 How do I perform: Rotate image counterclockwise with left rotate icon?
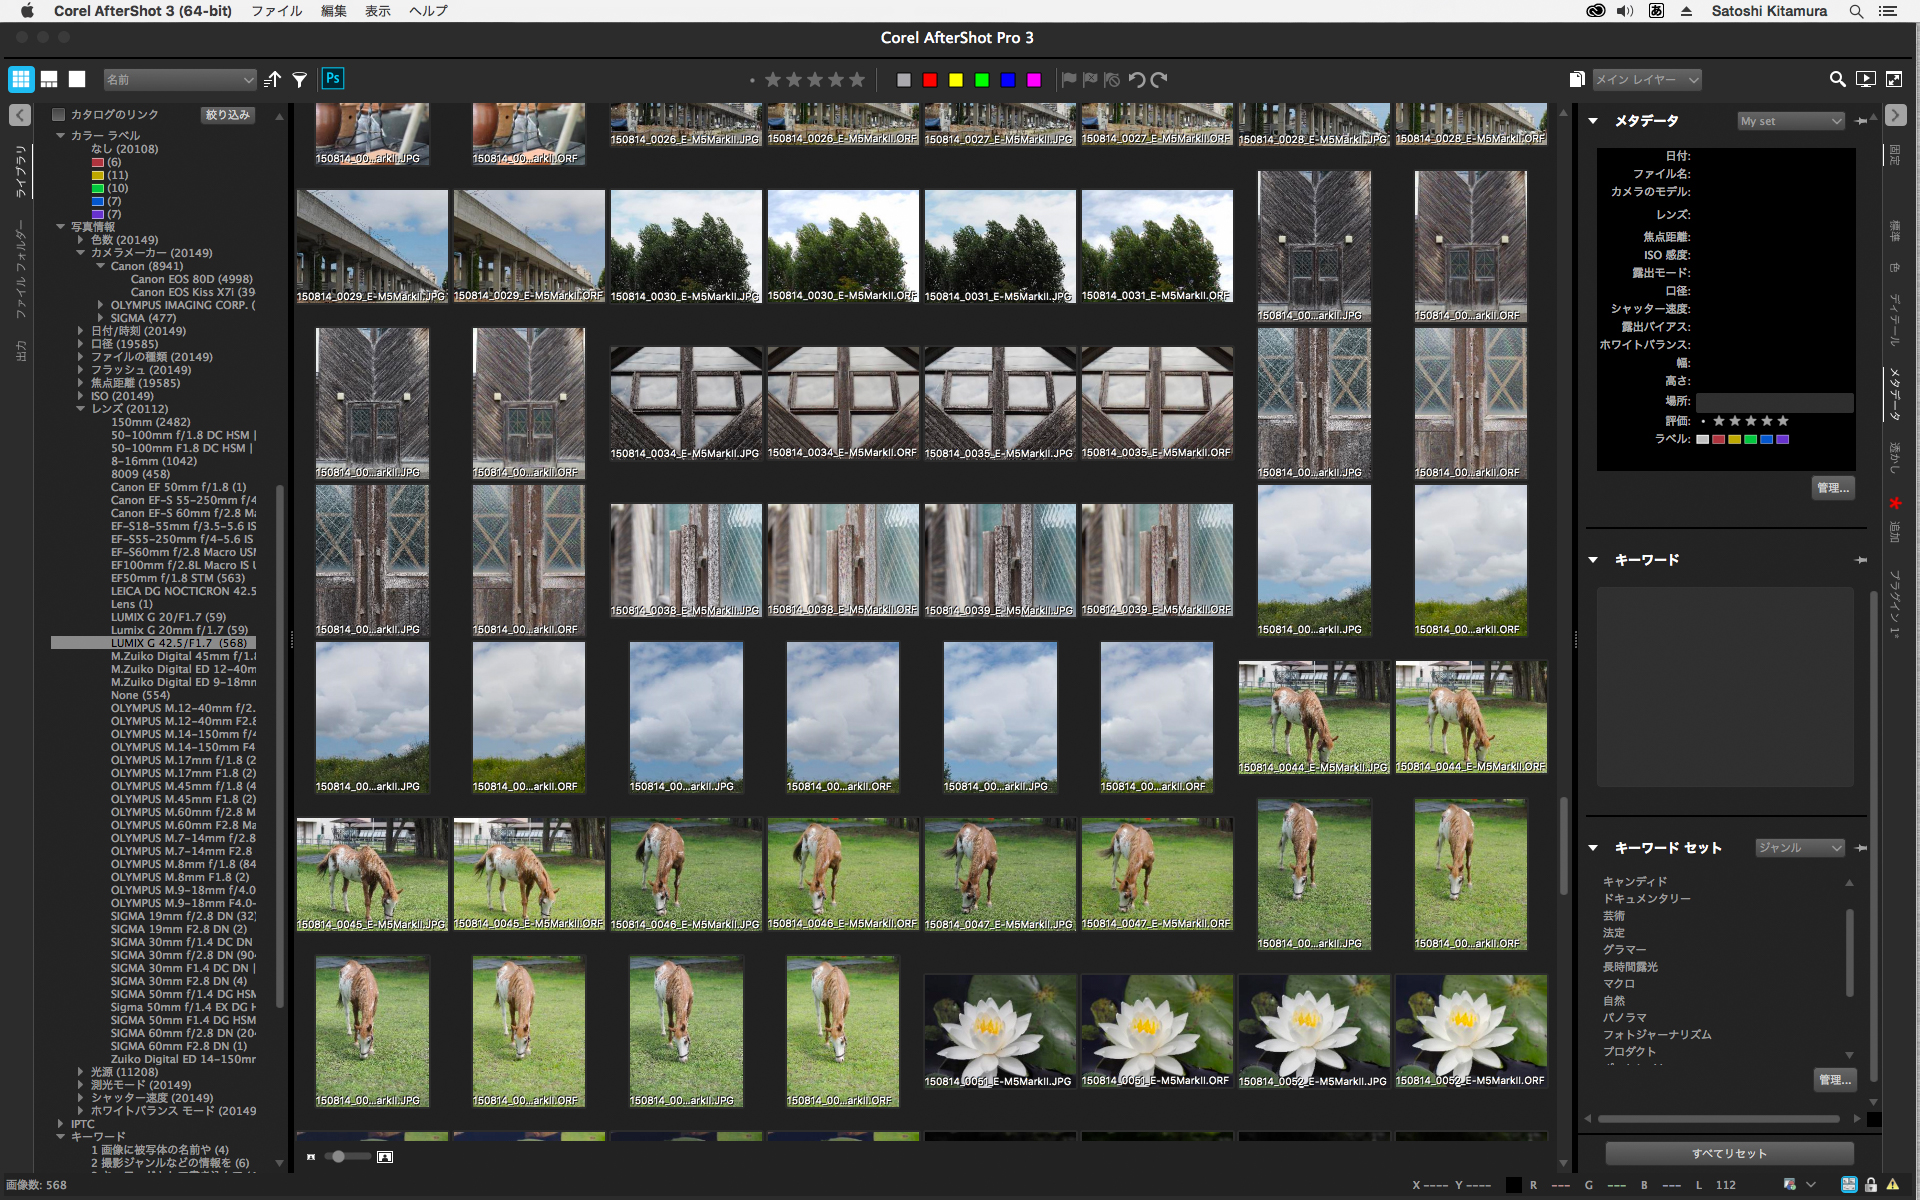tap(1137, 80)
